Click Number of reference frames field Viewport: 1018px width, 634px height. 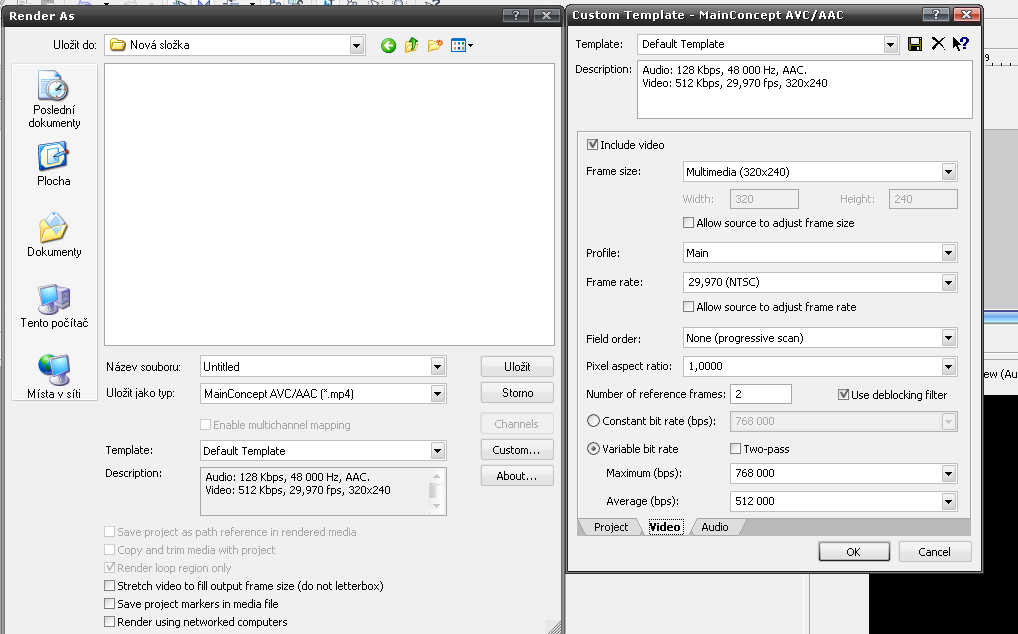[x=761, y=394]
